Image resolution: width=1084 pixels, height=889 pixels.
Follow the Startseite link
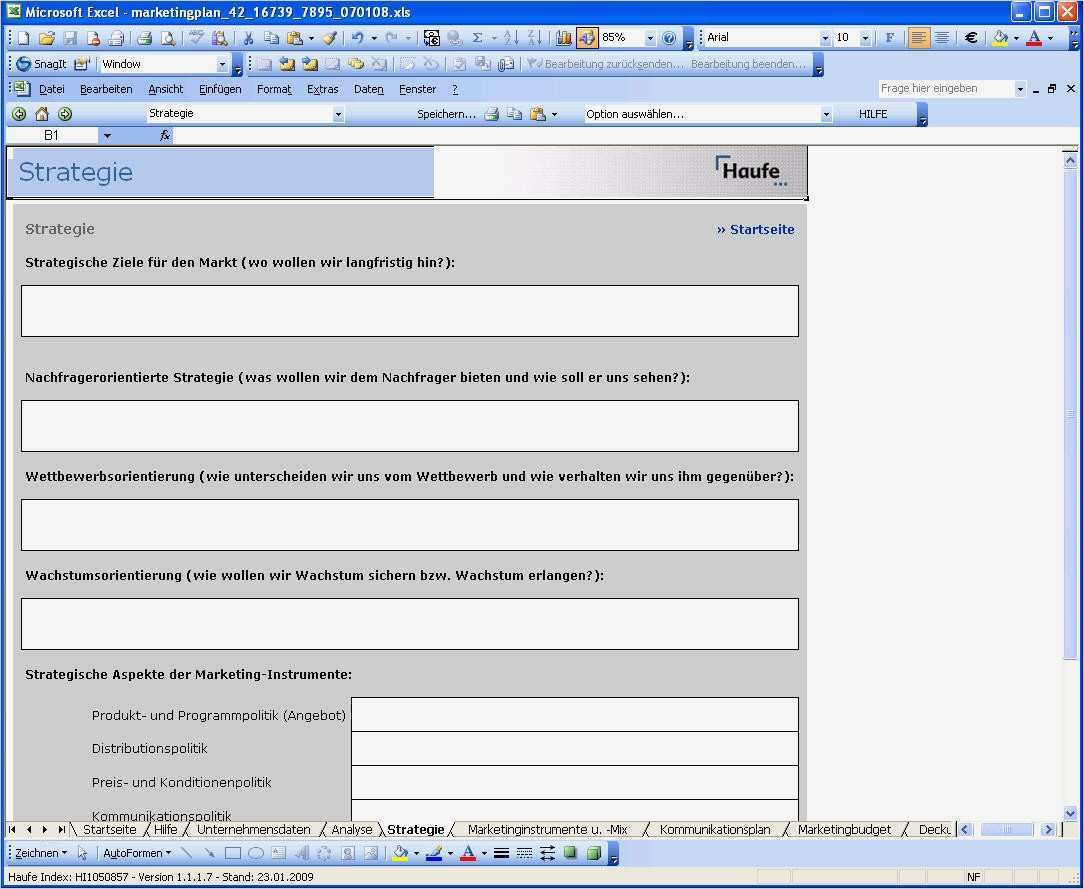tap(756, 230)
